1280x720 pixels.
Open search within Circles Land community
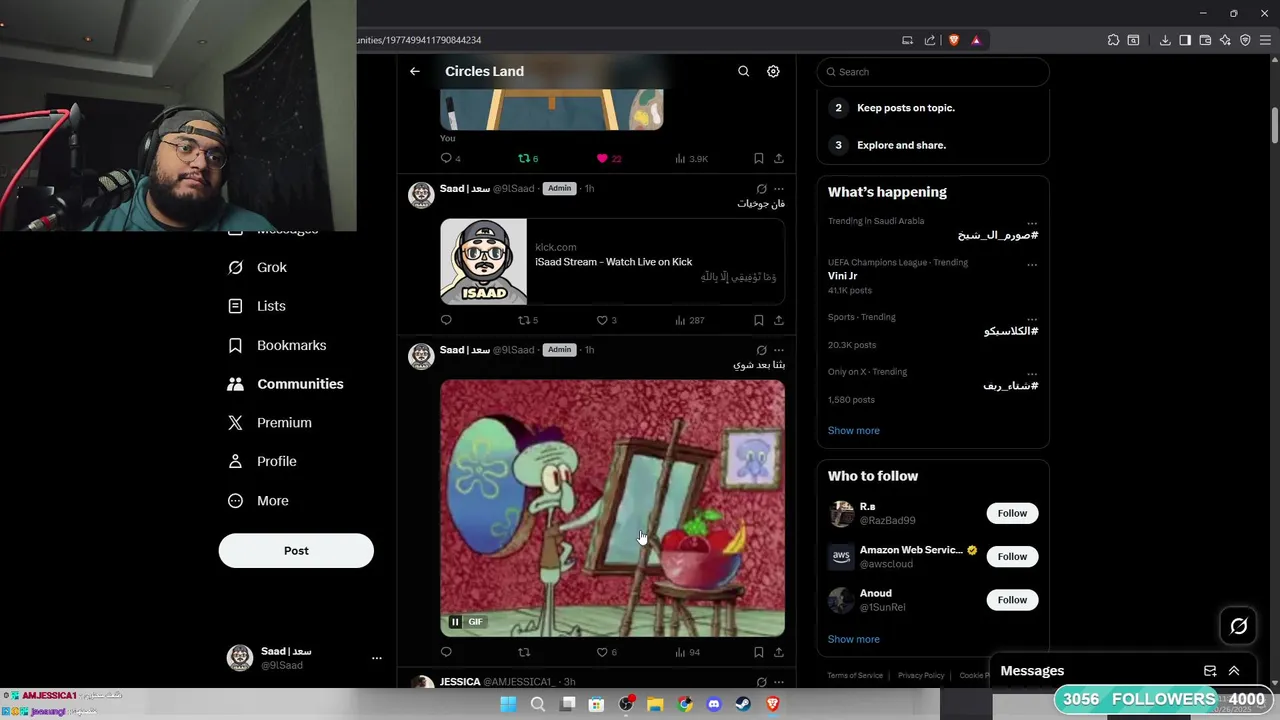[x=743, y=71]
